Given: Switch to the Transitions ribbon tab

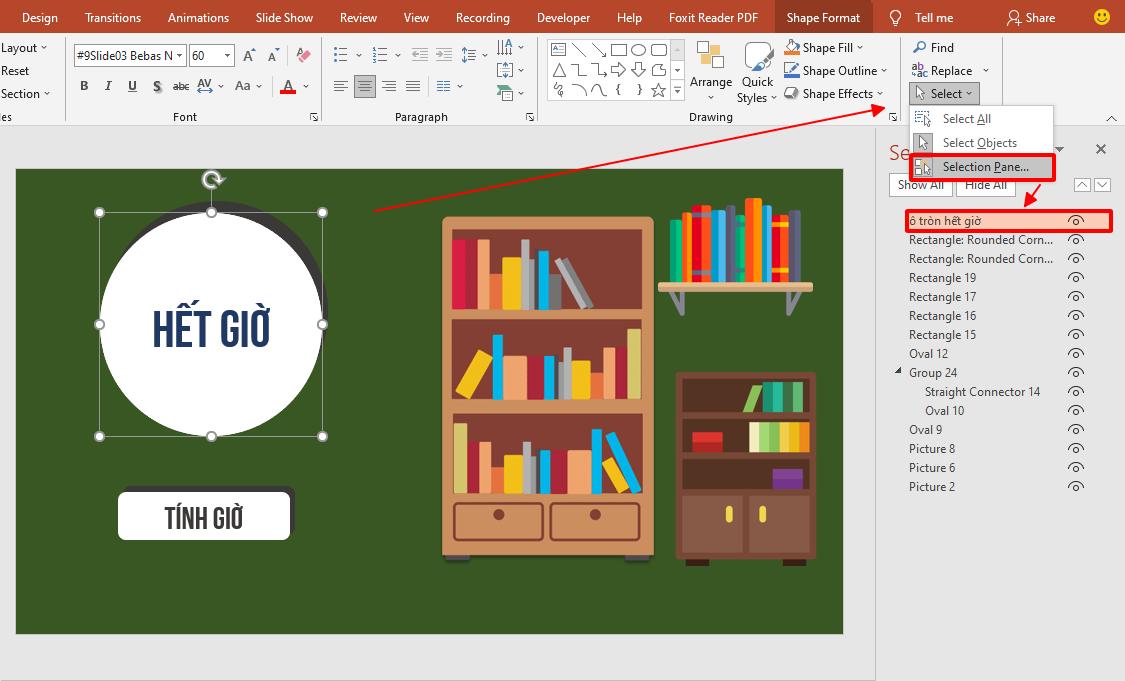Looking at the screenshot, I should pyautogui.click(x=113, y=17).
